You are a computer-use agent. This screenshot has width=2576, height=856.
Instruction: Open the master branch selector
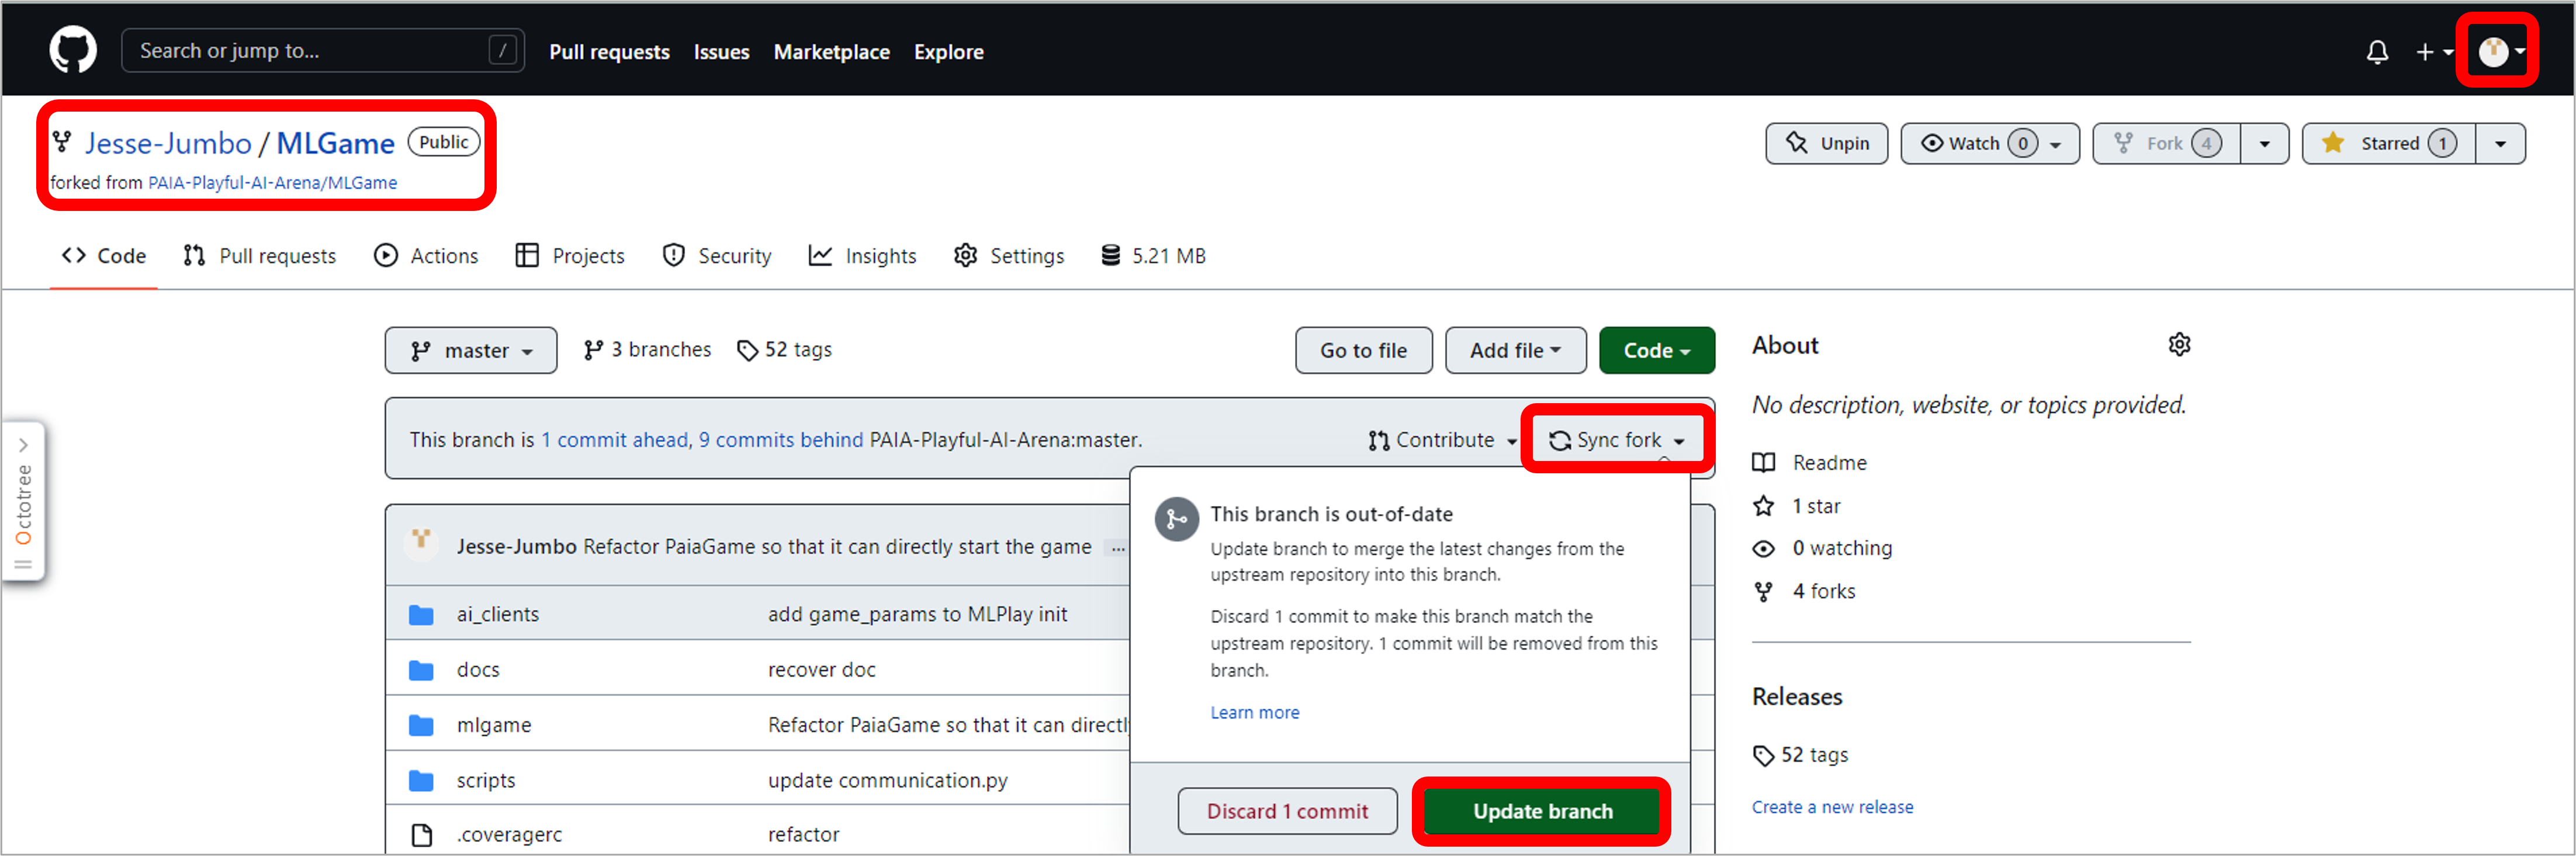[x=471, y=351]
